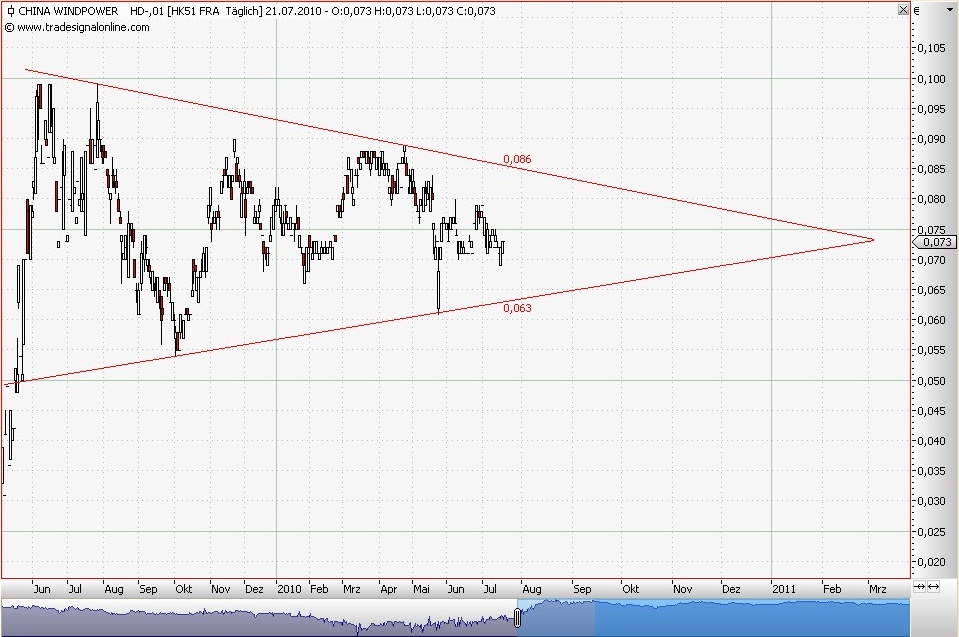This screenshot has height=637, width=959.
Task: Click the 0,063 lower trendline label
Action: 516,309
